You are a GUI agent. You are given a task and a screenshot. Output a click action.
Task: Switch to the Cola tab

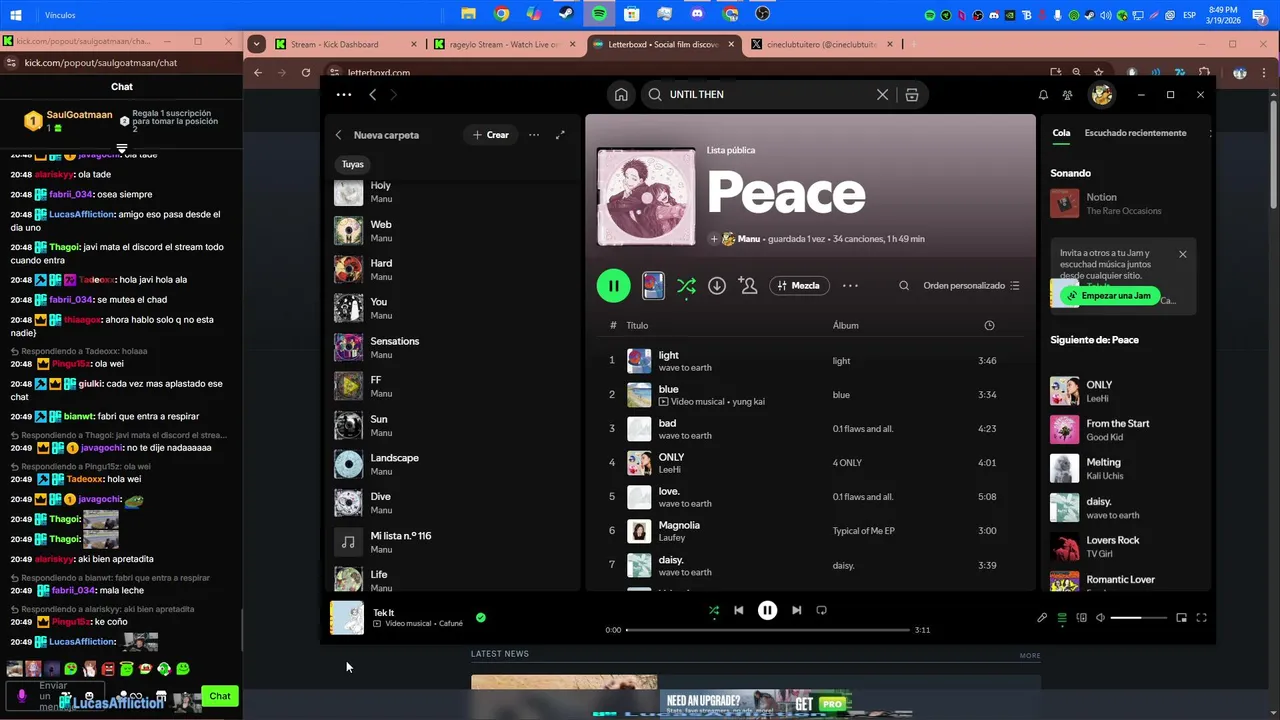point(1061,133)
